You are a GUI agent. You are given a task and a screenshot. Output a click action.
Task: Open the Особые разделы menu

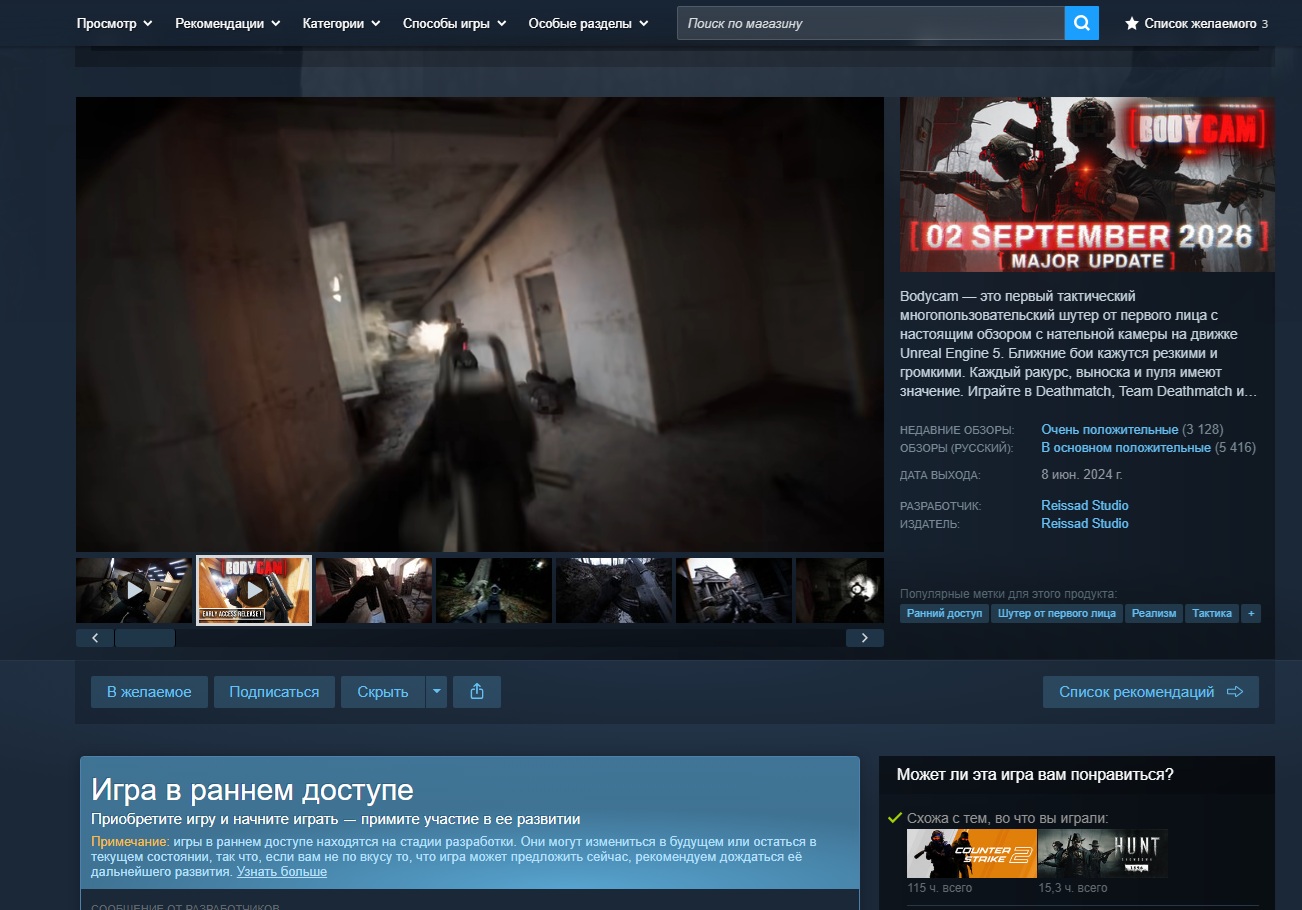pos(589,23)
